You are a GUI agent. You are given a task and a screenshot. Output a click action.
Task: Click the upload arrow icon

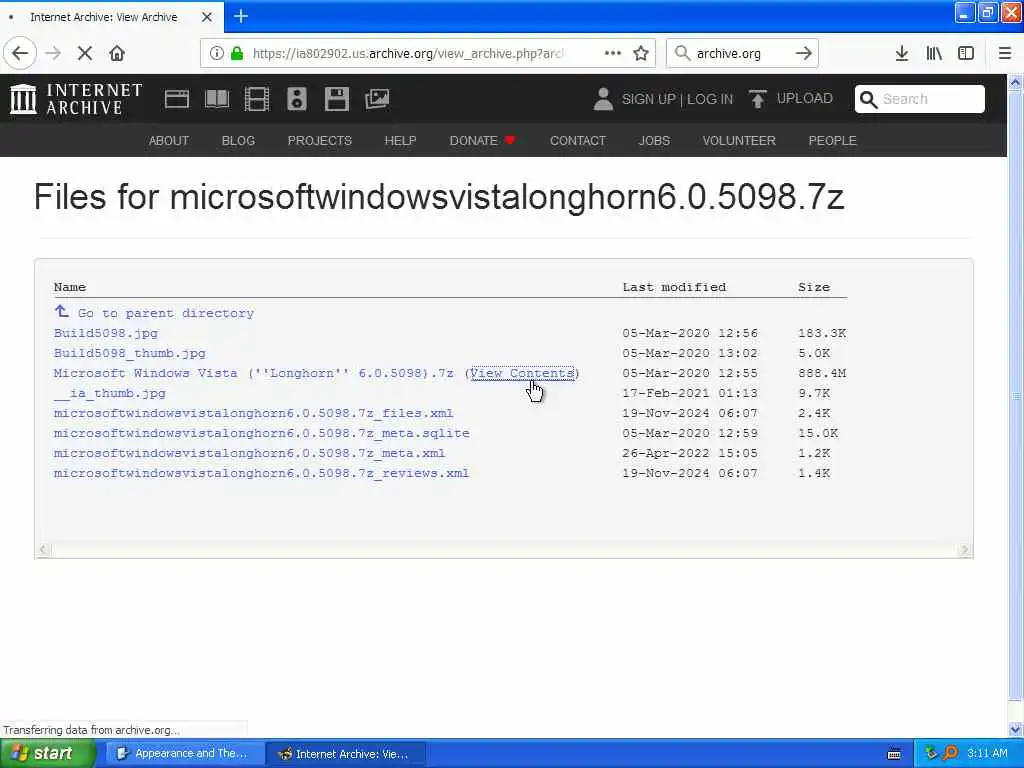[758, 99]
